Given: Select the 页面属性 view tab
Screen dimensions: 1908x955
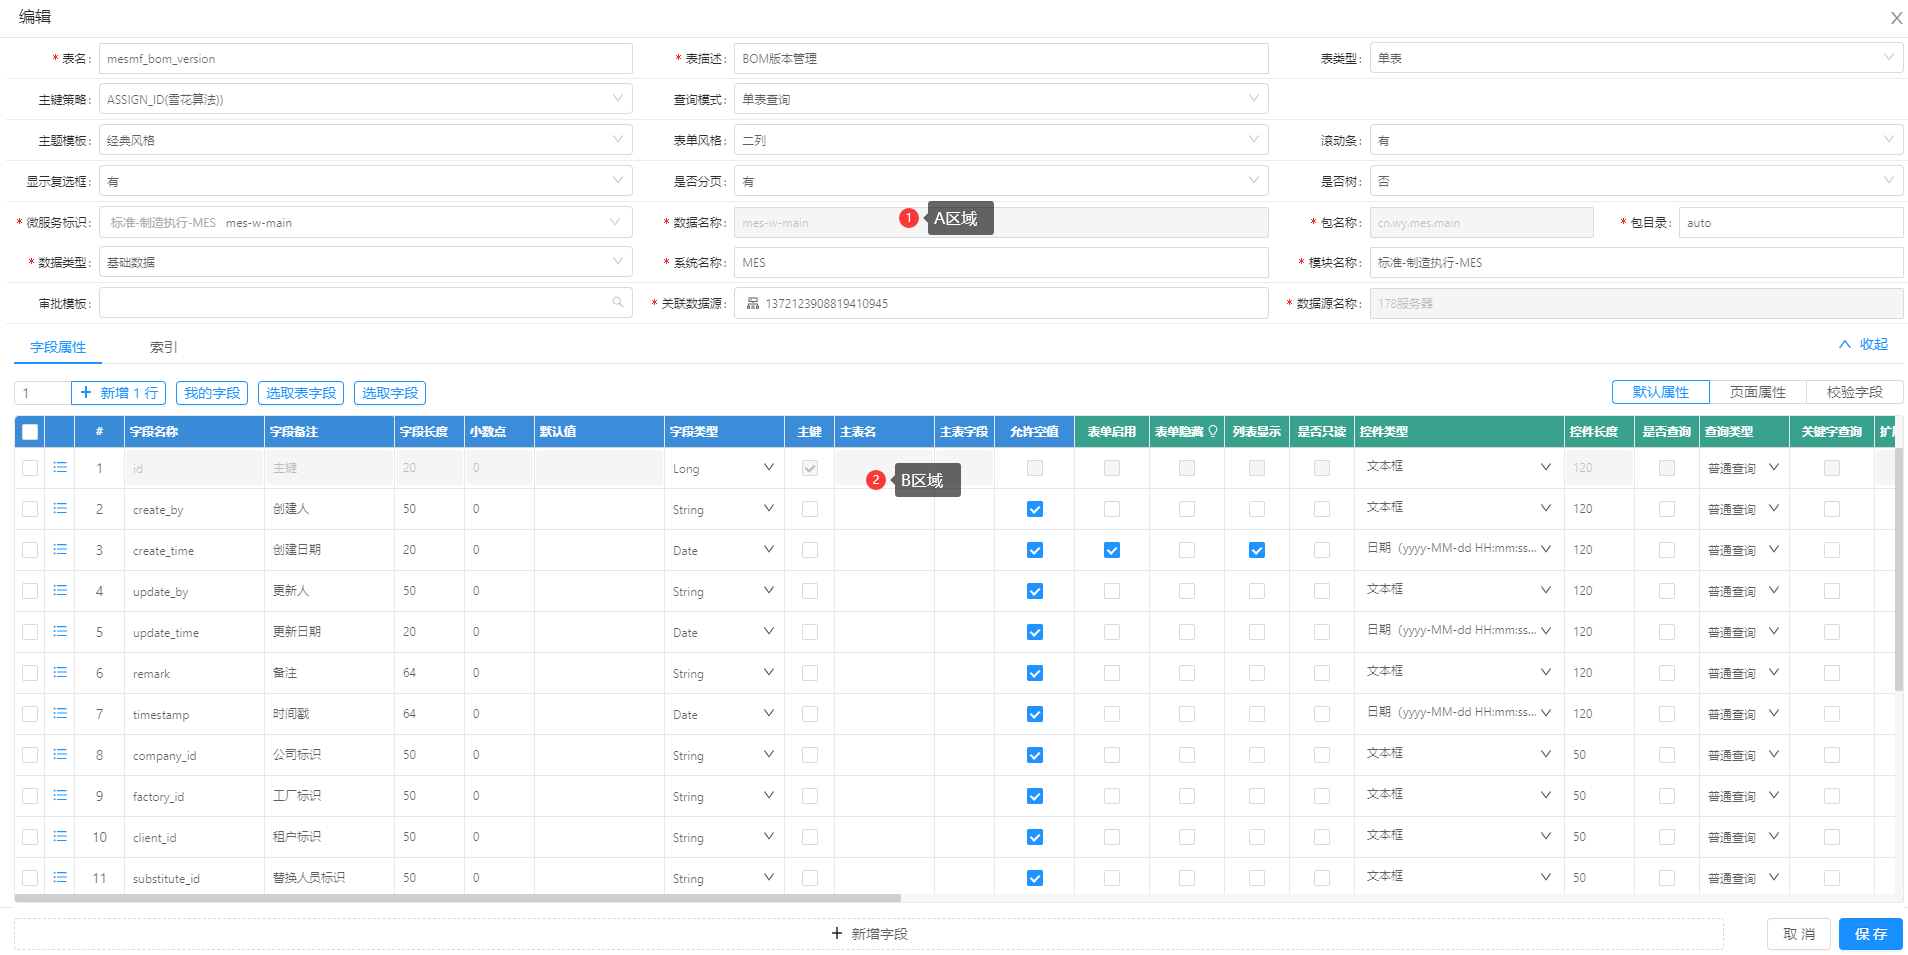Looking at the screenshot, I should pyautogui.click(x=1758, y=392).
